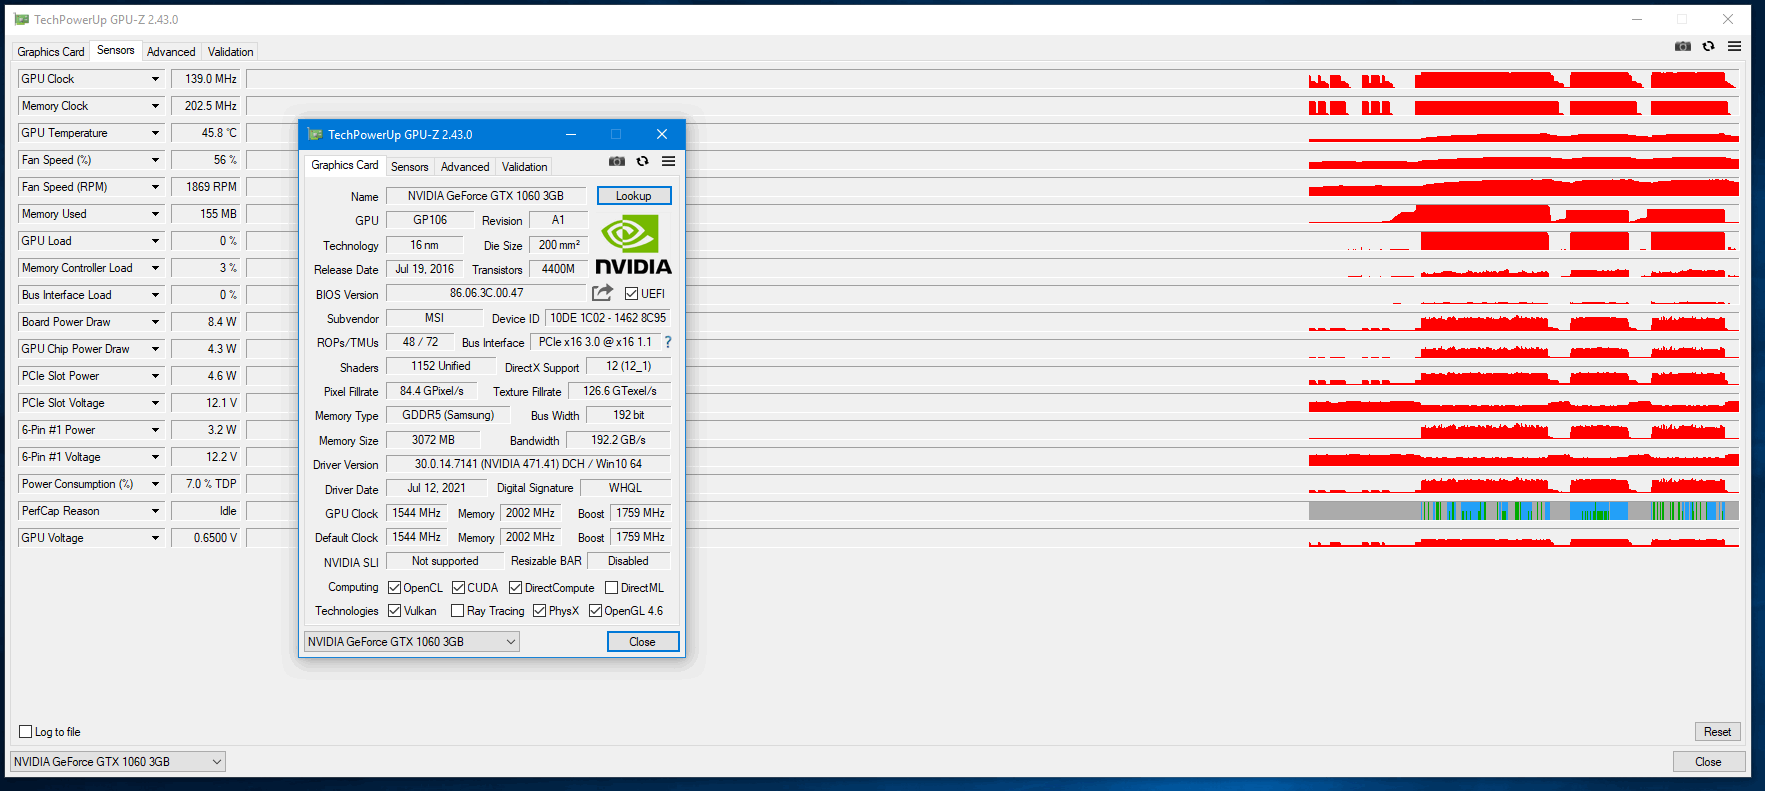Click Close button at bottom of Sensors window
Image resolution: width=1765 pixels, height=791 pixels.
coord(1709,762)
